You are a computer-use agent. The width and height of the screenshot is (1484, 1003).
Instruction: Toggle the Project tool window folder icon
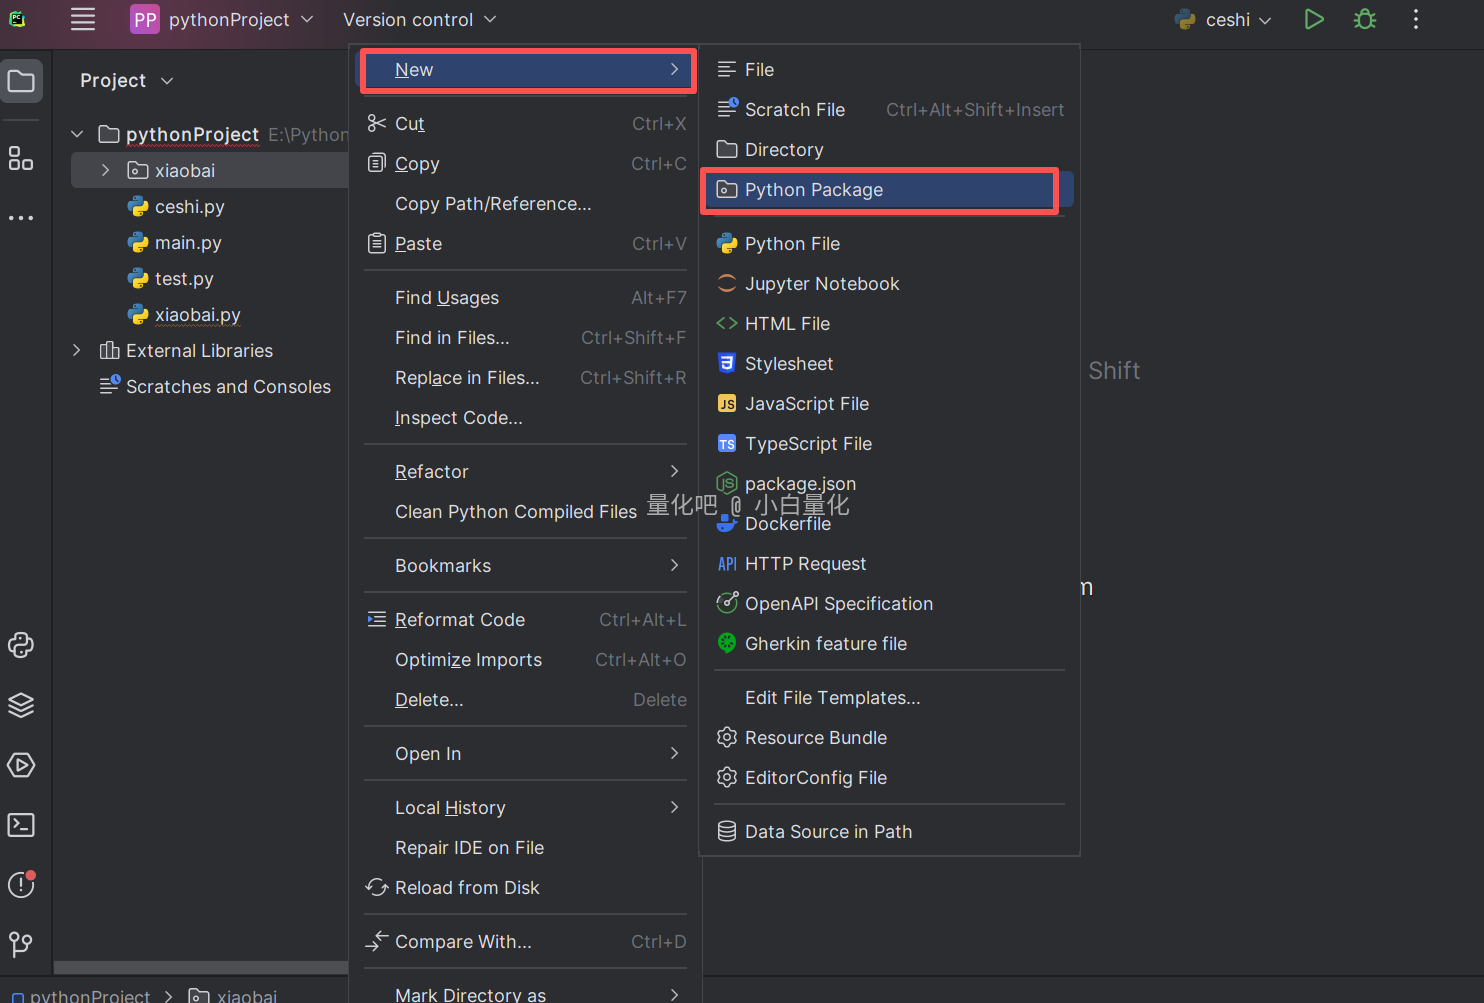click(x=21, y=81)
